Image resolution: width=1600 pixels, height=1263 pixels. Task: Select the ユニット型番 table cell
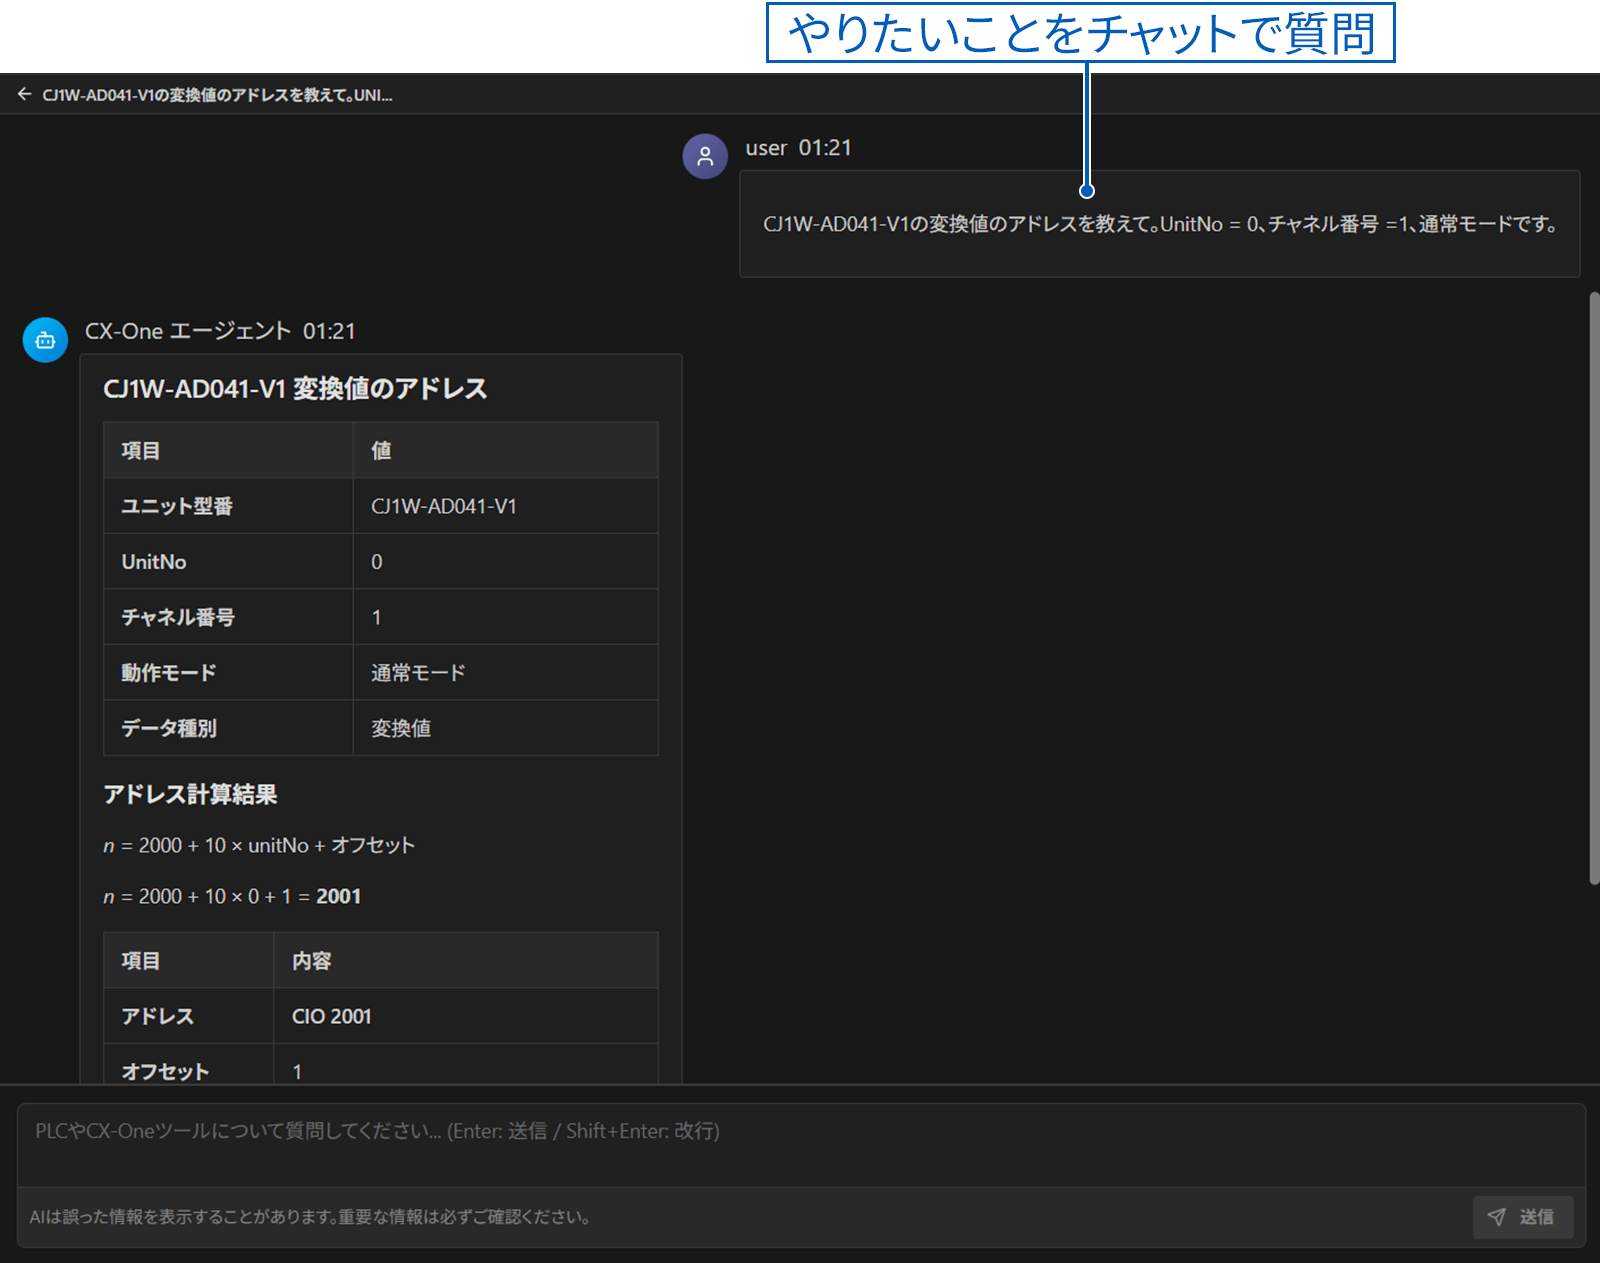coord(229,506)
